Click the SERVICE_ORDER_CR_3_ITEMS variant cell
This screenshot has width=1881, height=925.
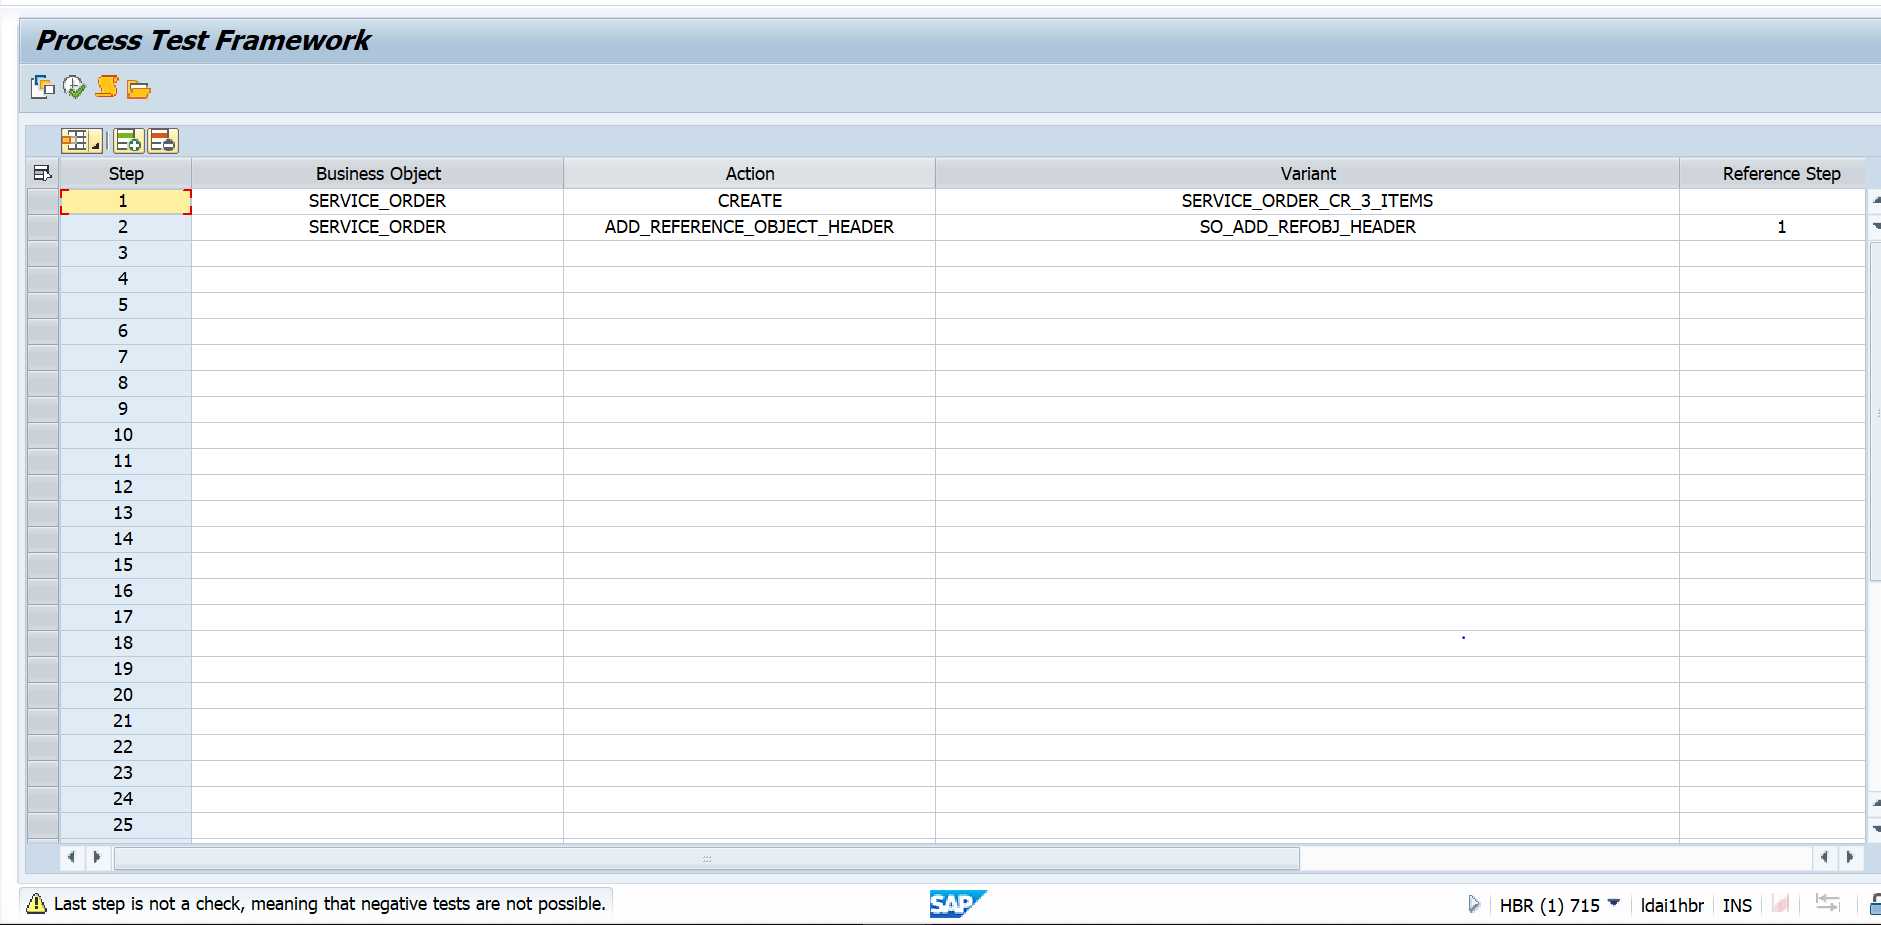pos(1307,201)
